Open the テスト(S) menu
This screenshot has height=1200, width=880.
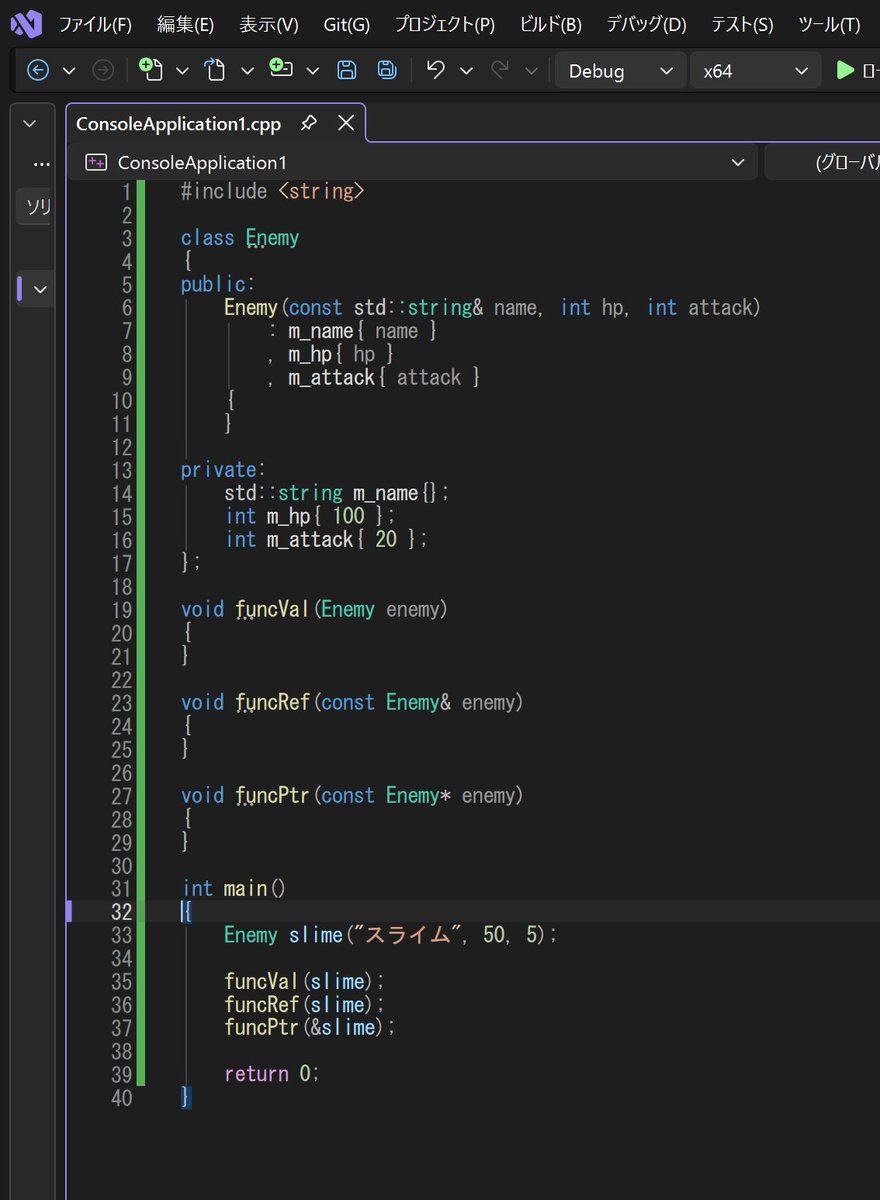[x=742, y=25]
